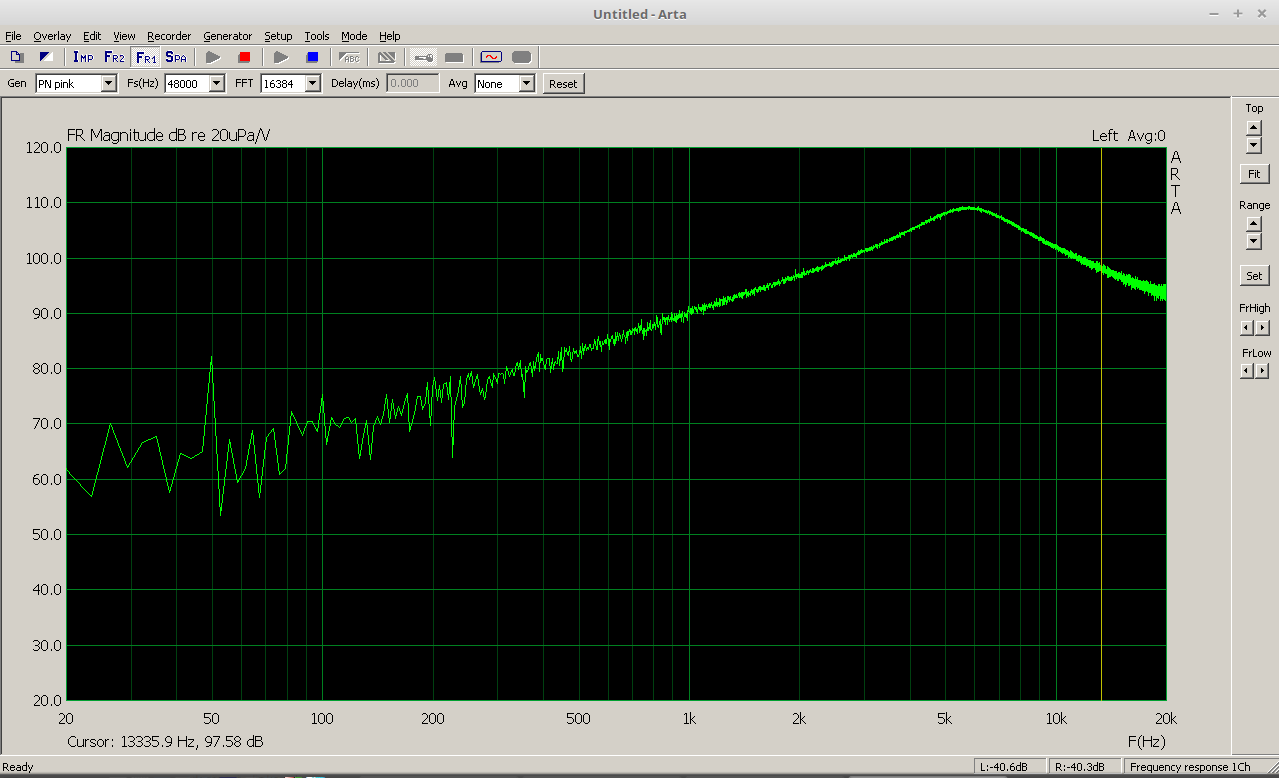
Task: Open the File menu
Action: (13, 36)
